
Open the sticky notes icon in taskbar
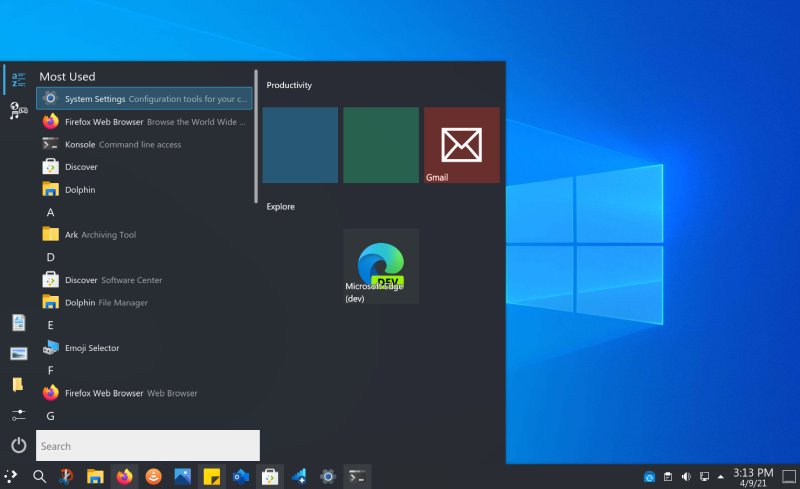tap(211, 476)
